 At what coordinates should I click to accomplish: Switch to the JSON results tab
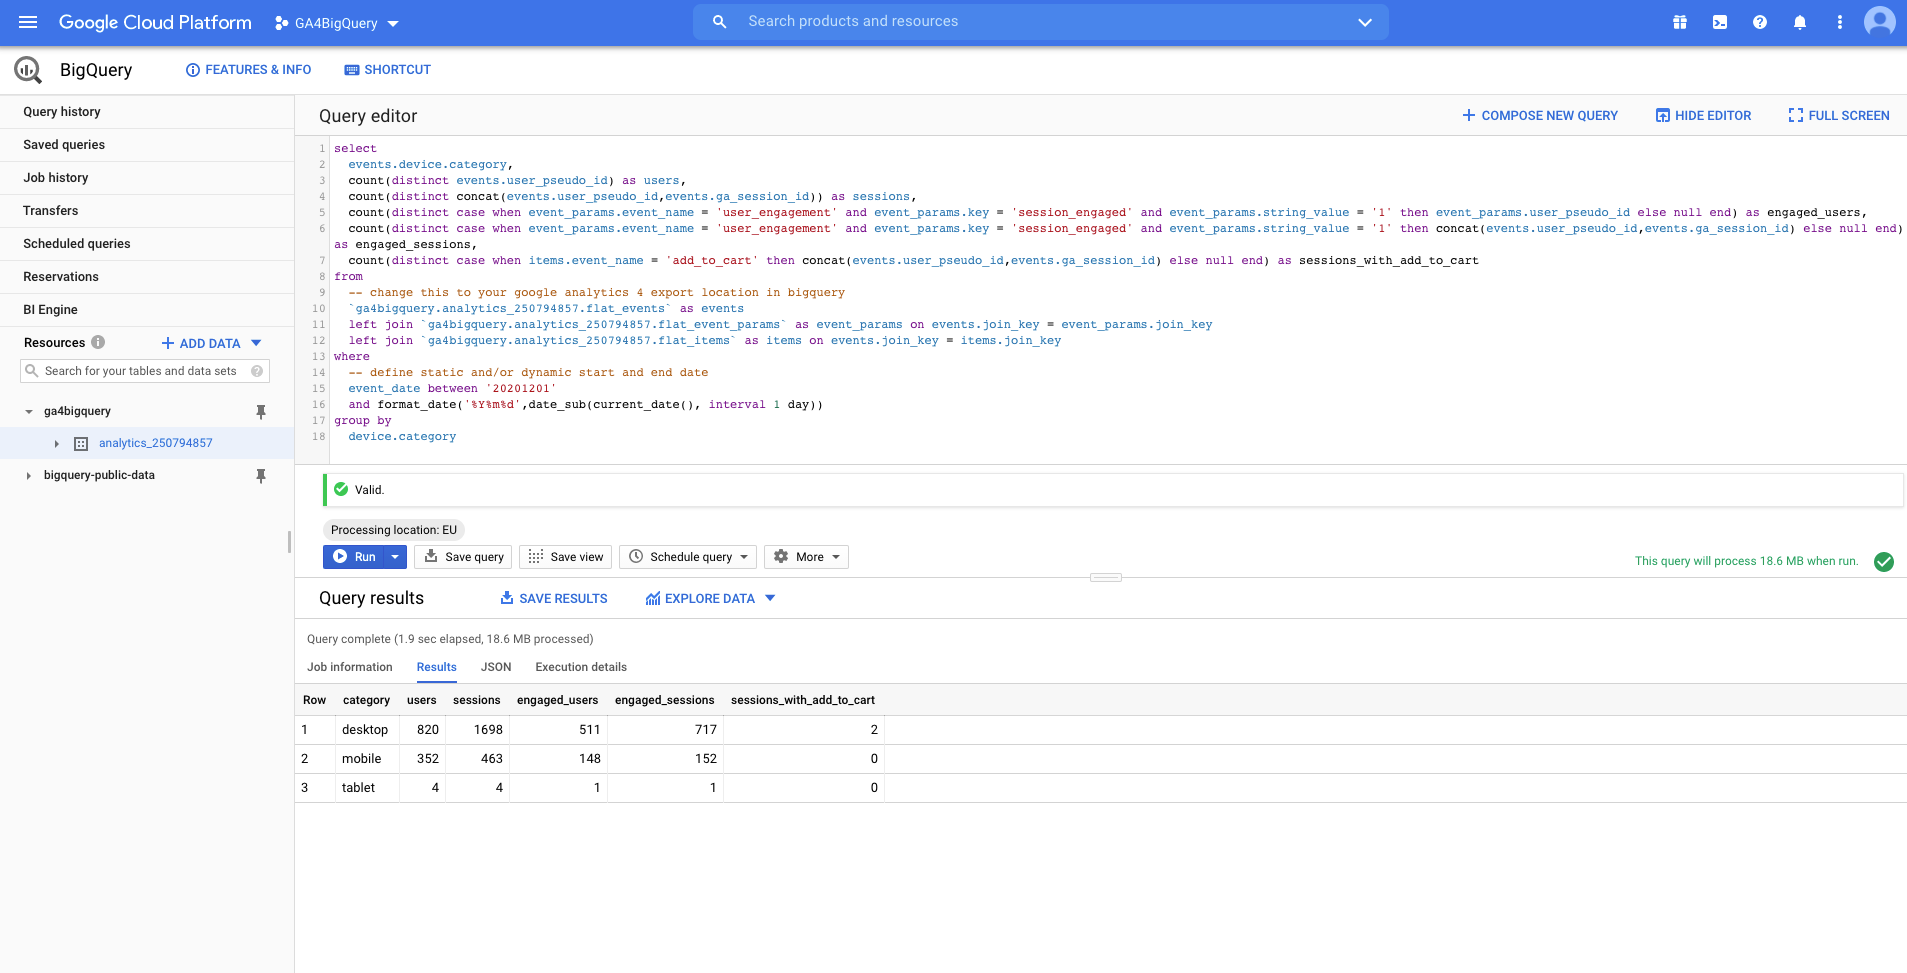[x=495, y=667]
